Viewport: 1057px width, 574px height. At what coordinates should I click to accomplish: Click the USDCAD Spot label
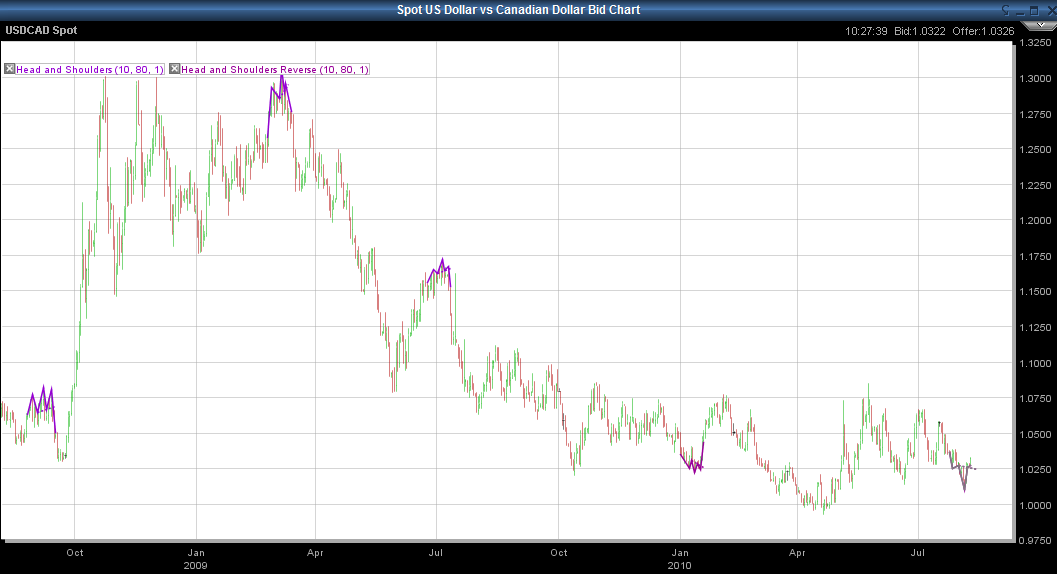coord(41,30)
